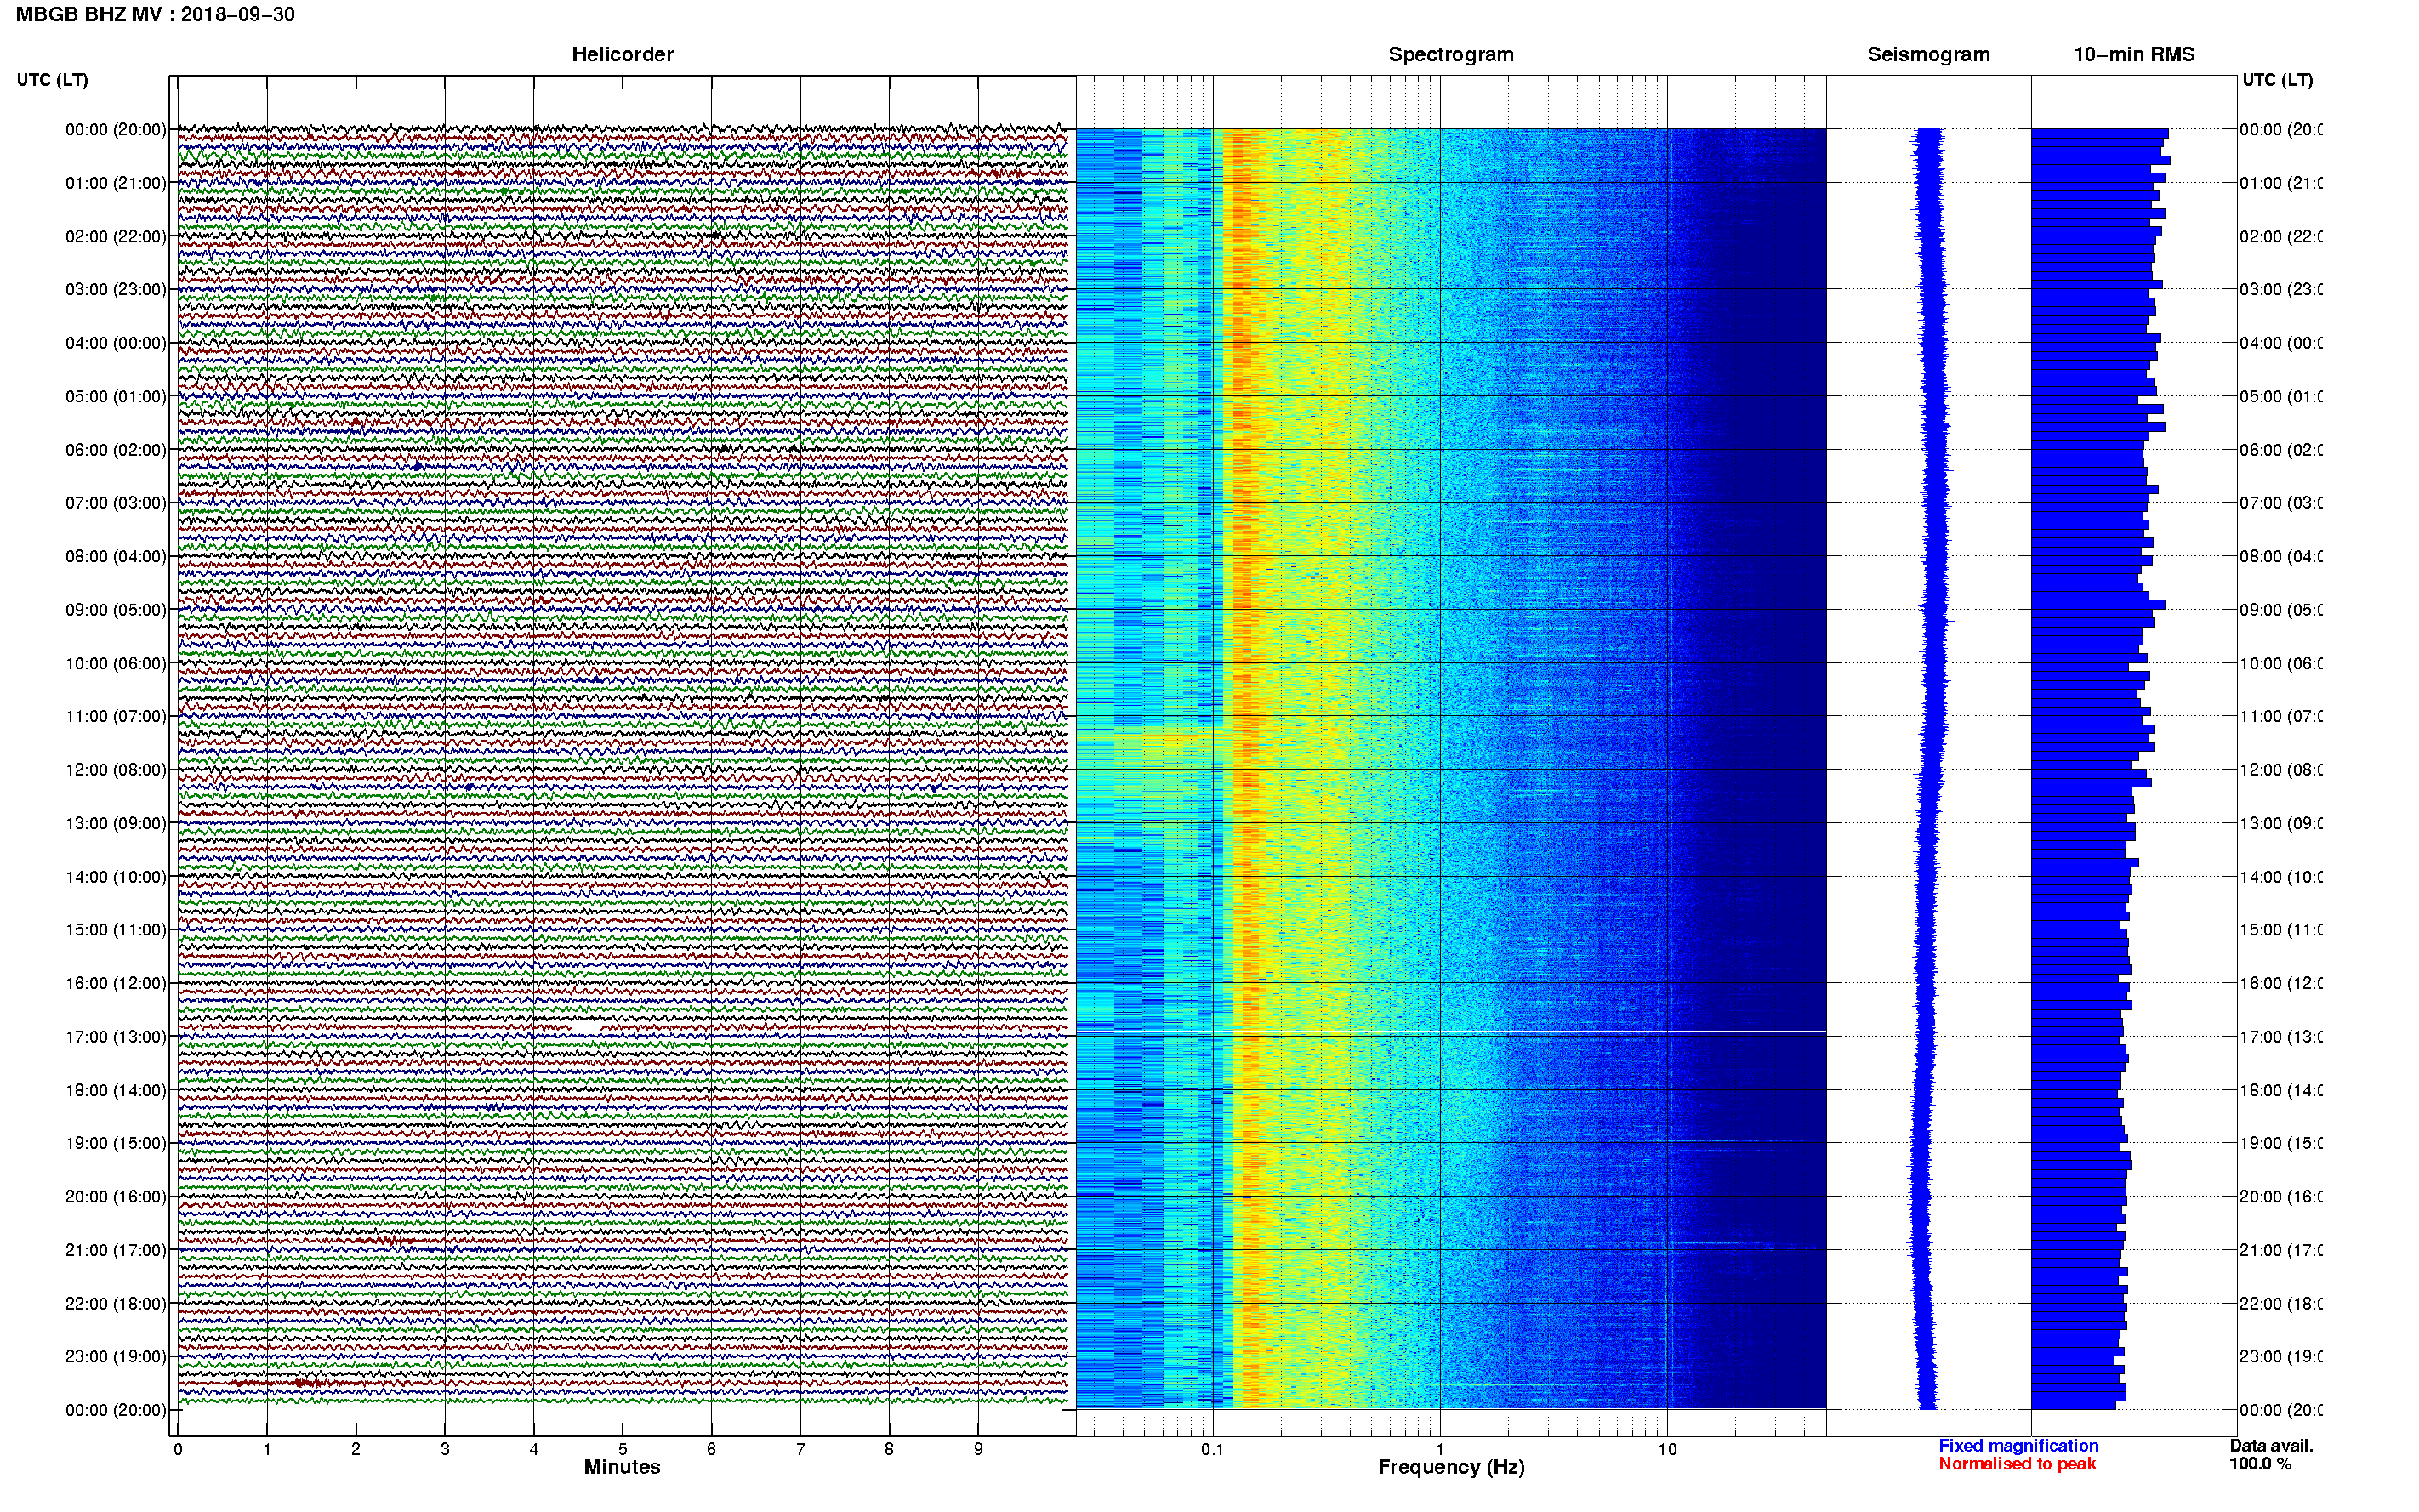
Task: Click left axis label 10:00 (06:00)
Action: coord(116,663)
